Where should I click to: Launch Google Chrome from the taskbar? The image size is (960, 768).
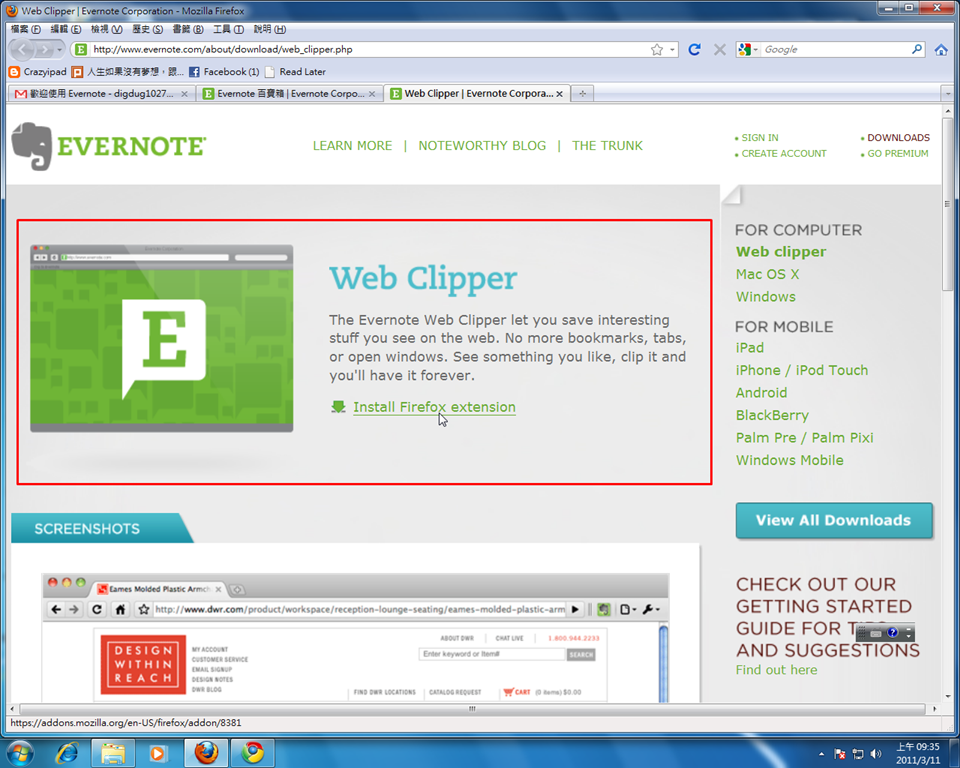point(252,753)
